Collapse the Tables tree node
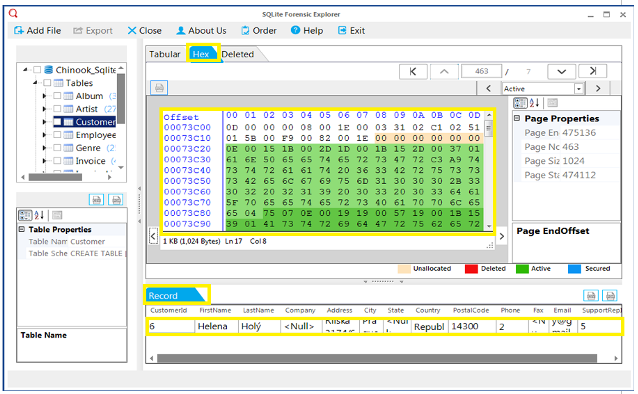The image size is (638, 394). click(x=35, y=83)
